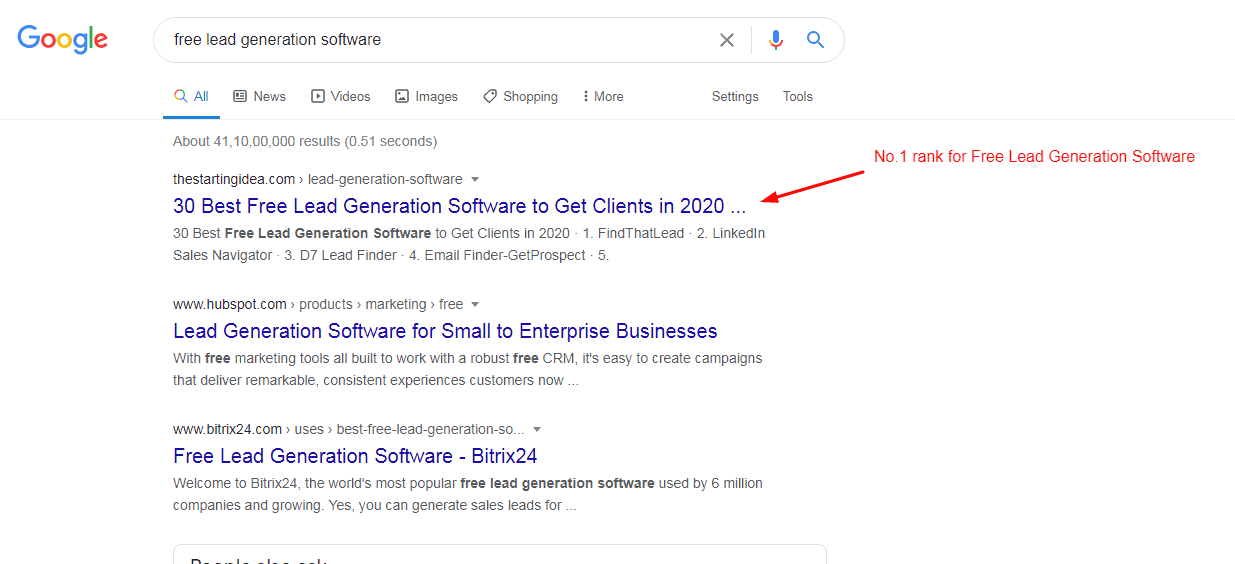Viewport: 1235px width, 564px height.
Task: Click the blue magnifier search button
Action: tap(816, 40)
